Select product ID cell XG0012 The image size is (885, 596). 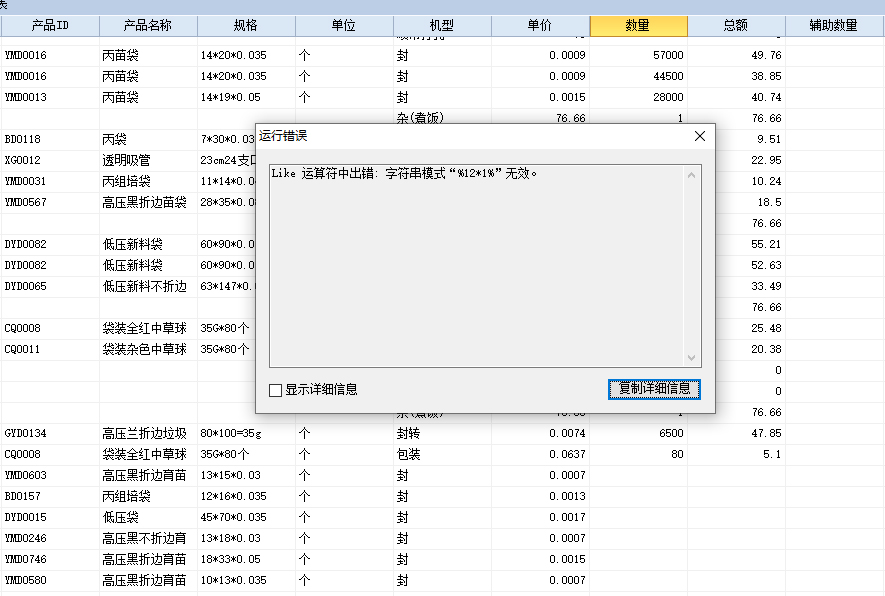50,160
